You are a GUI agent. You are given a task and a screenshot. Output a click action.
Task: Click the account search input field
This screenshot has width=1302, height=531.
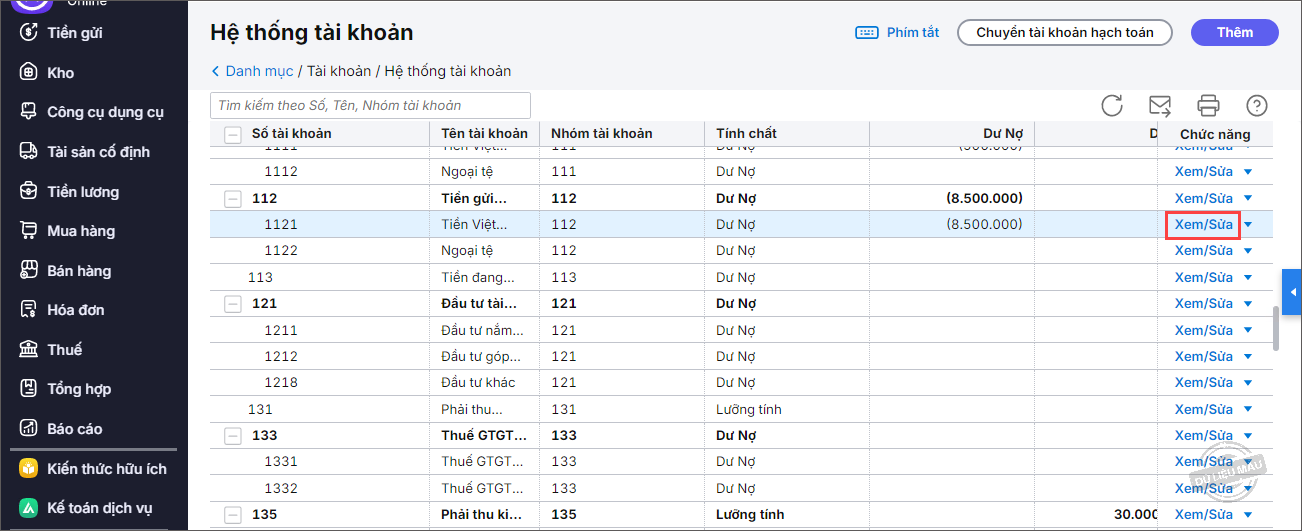click(370, 105)
